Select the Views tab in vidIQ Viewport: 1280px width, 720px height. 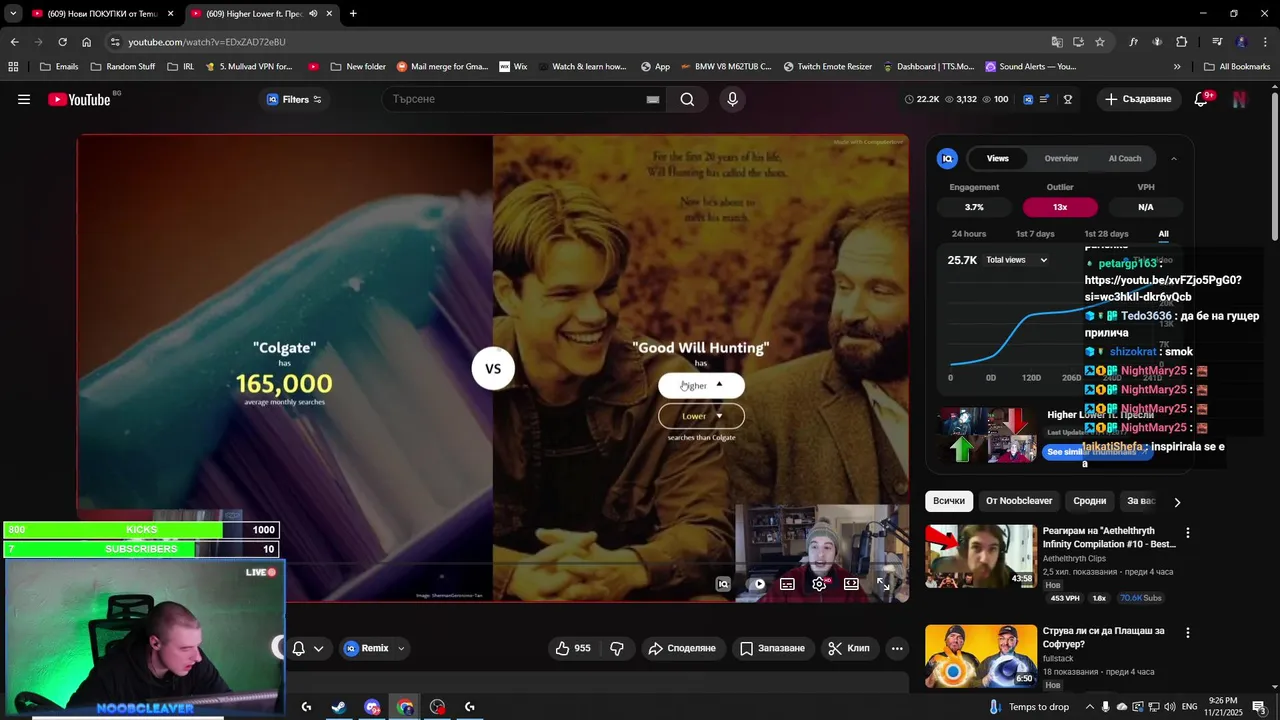(x=998, y=158)
